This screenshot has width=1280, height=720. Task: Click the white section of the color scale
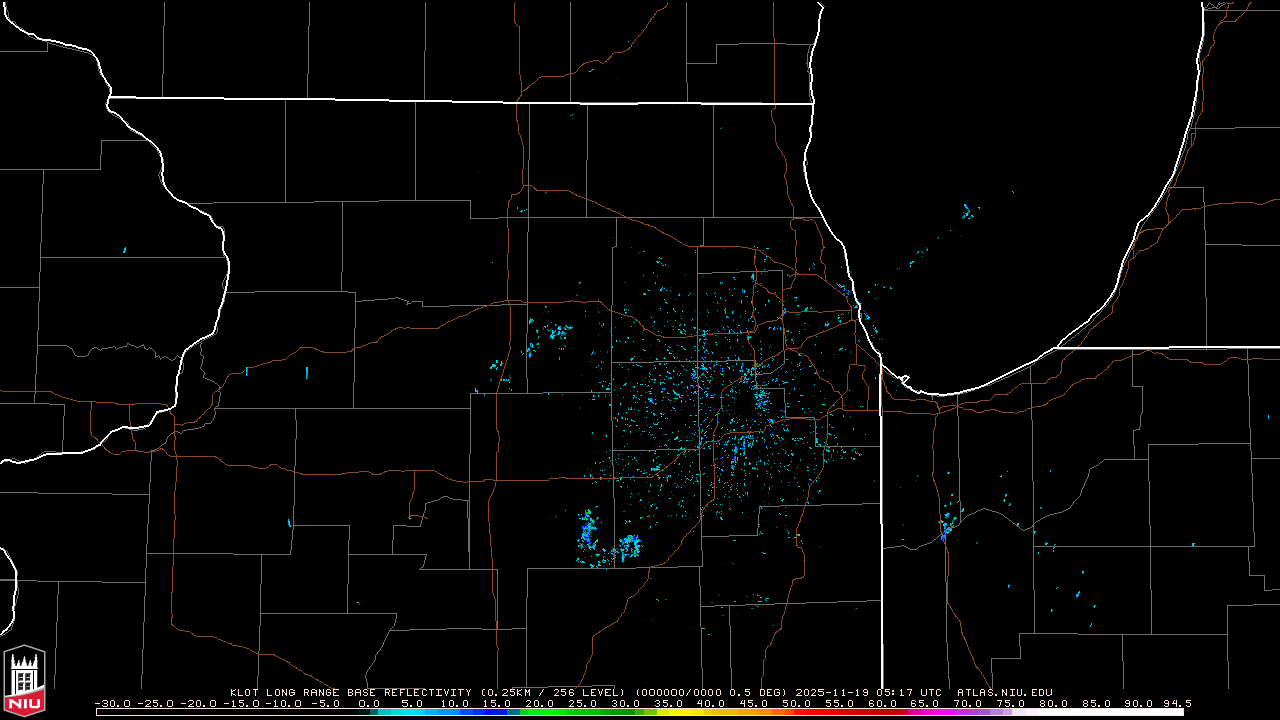1100,712
